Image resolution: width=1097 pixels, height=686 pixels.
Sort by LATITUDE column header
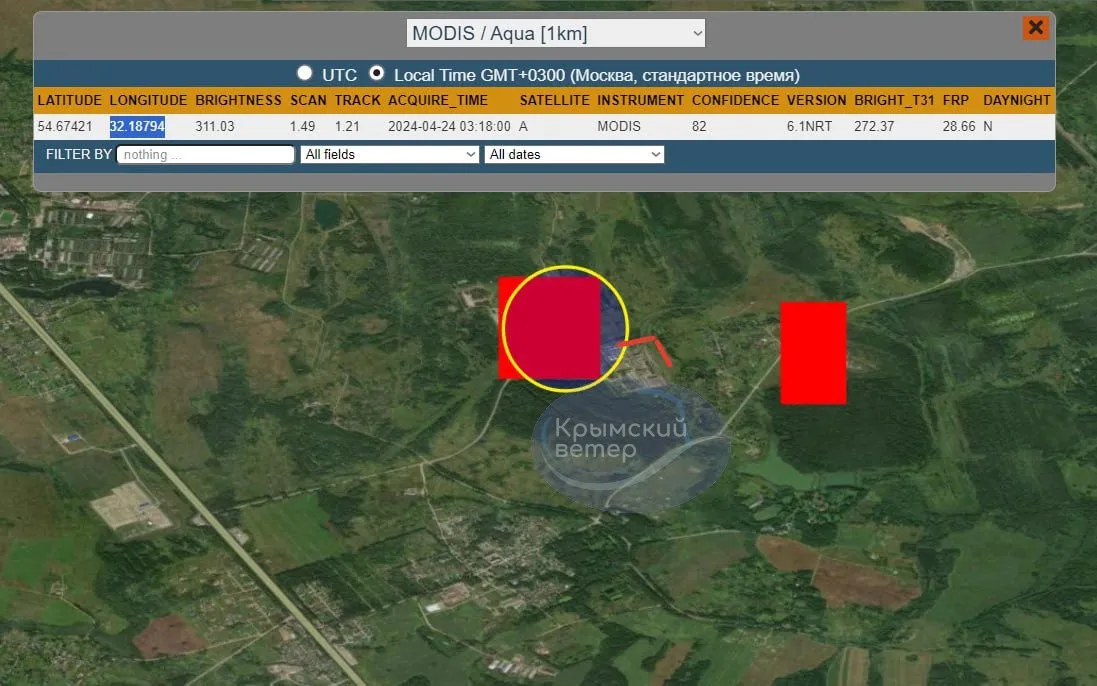69,100
